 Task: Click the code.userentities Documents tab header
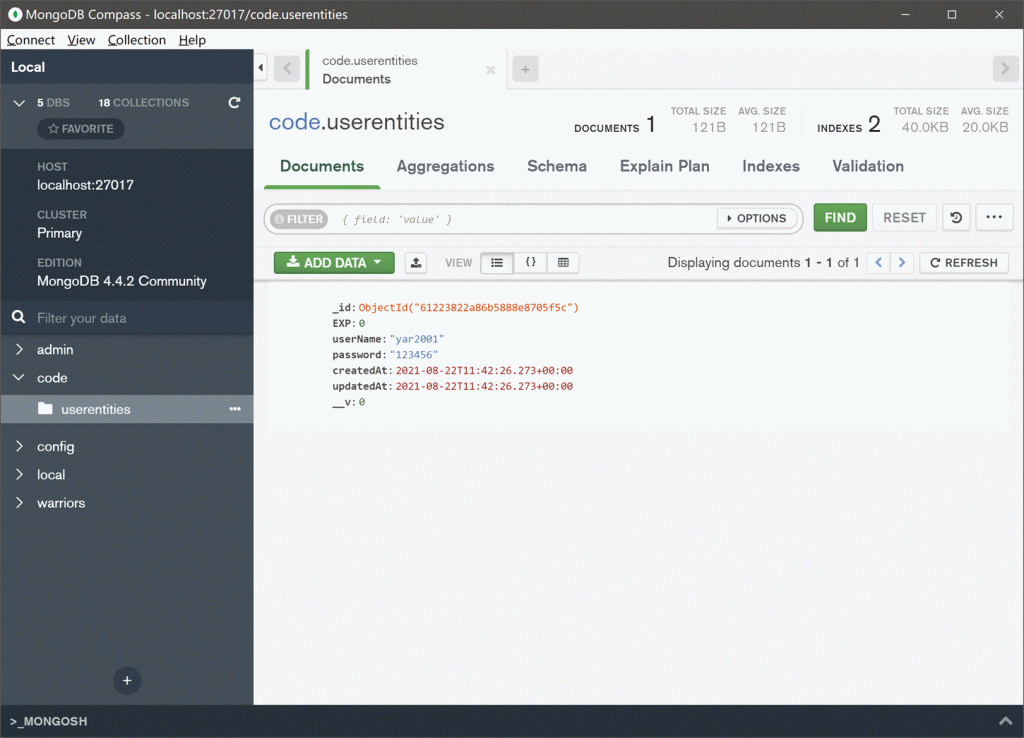point(406,69)
